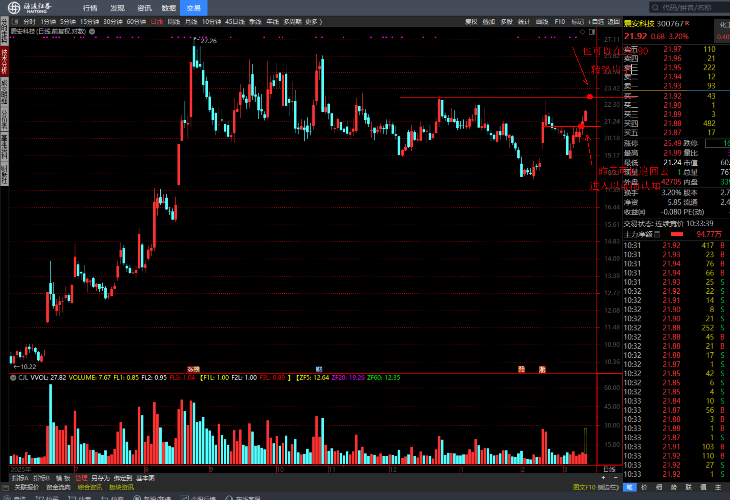Click the indicator settings gear beside CJL
Screen dimensions: 730x500
[13, 378]
